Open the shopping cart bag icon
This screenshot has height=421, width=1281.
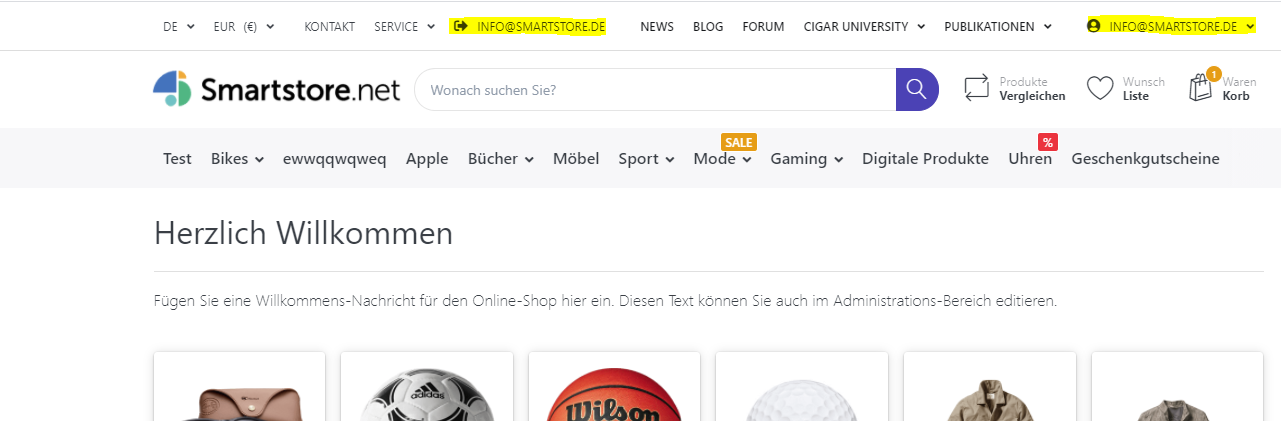coord(1200,89)
